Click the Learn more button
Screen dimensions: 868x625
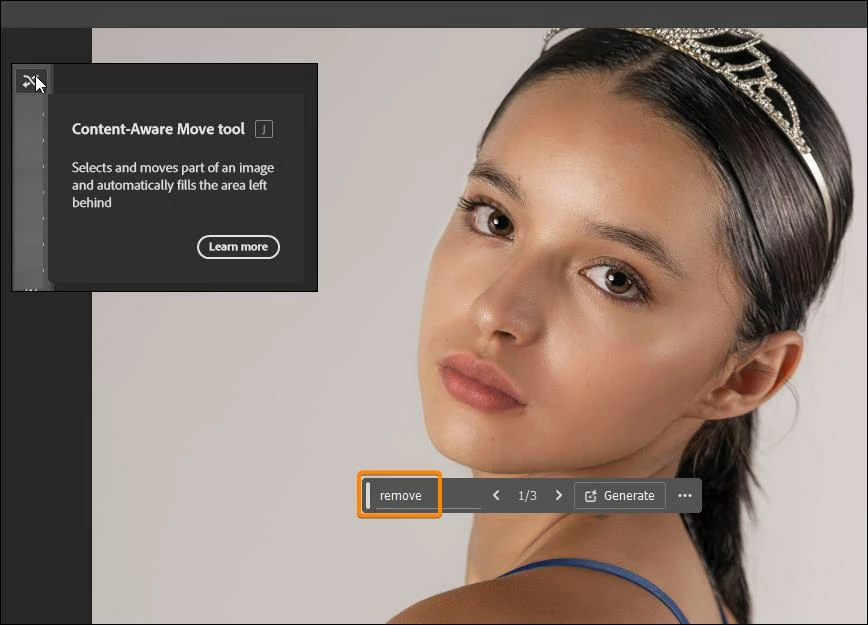click(x=238, y=247)
